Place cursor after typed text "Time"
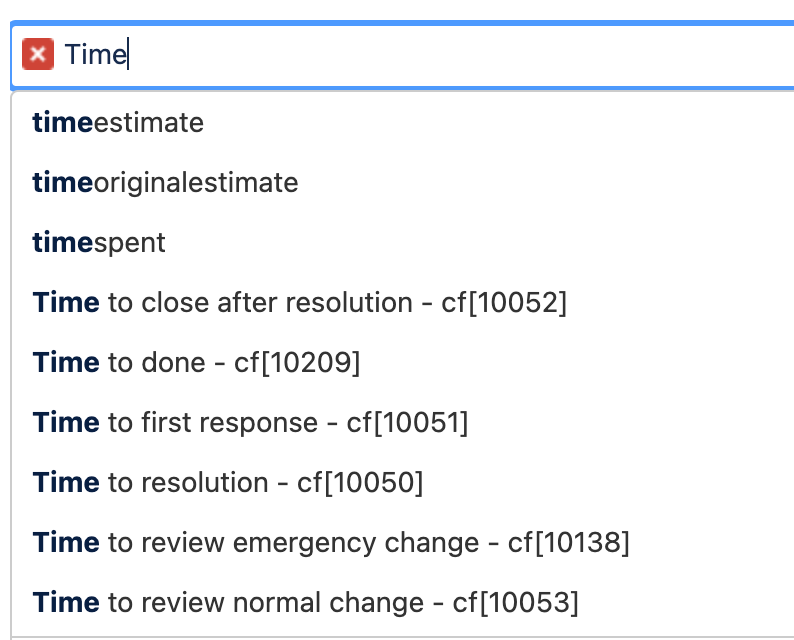 point(127,54)
